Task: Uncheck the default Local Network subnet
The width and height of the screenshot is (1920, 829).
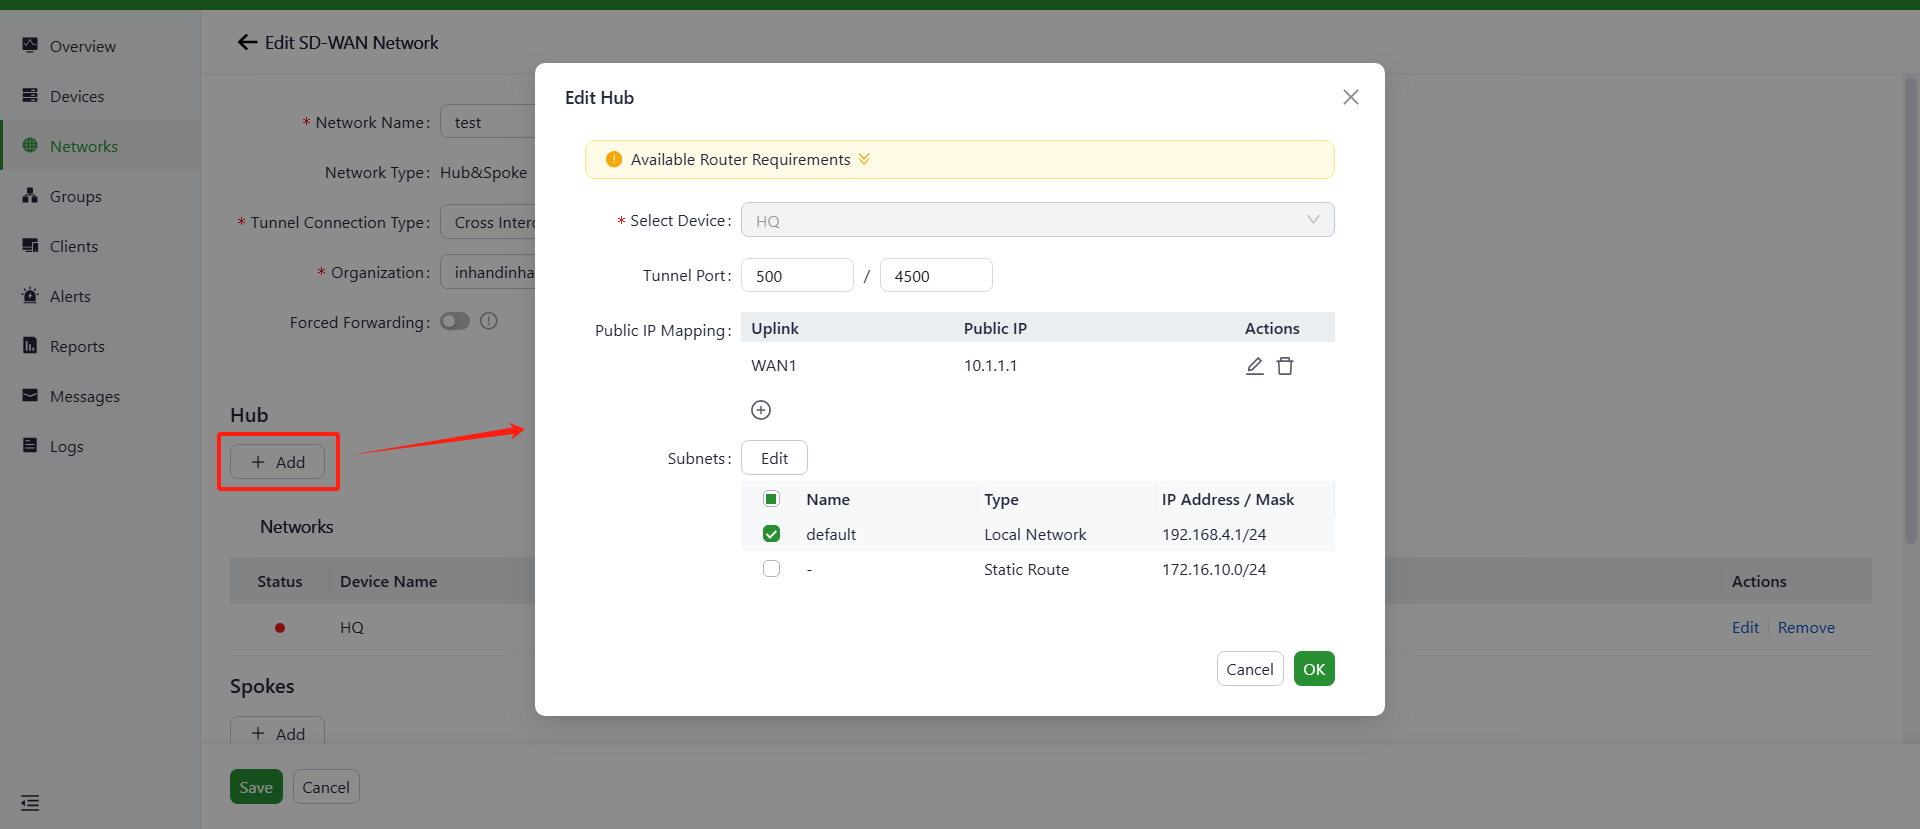Action: [x=771, y=534]
